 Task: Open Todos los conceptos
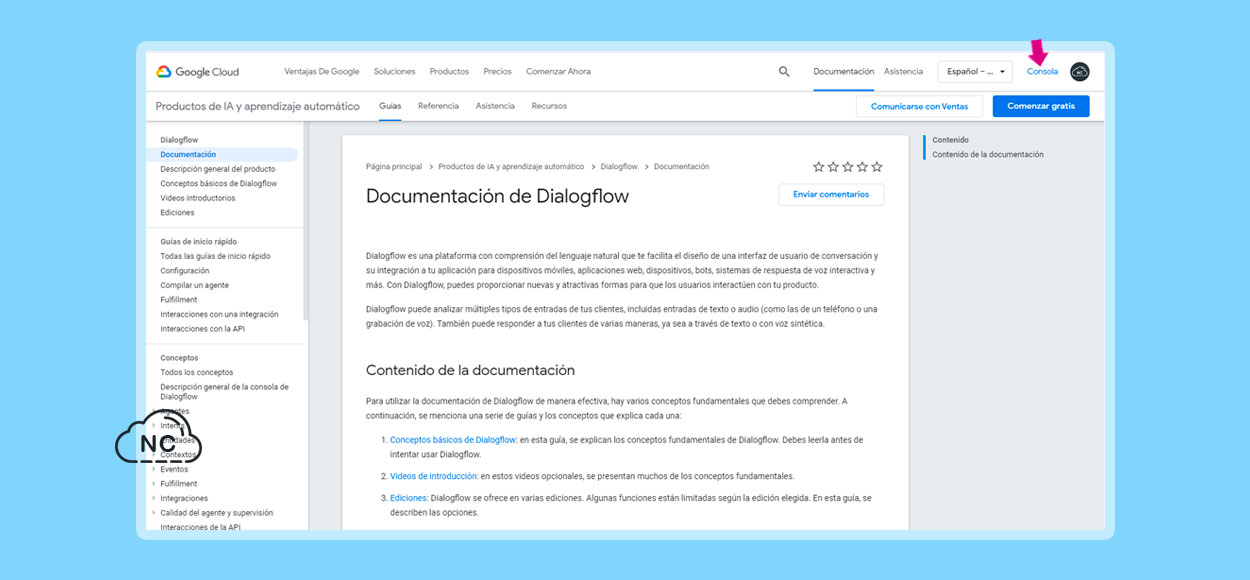(197, 372)
